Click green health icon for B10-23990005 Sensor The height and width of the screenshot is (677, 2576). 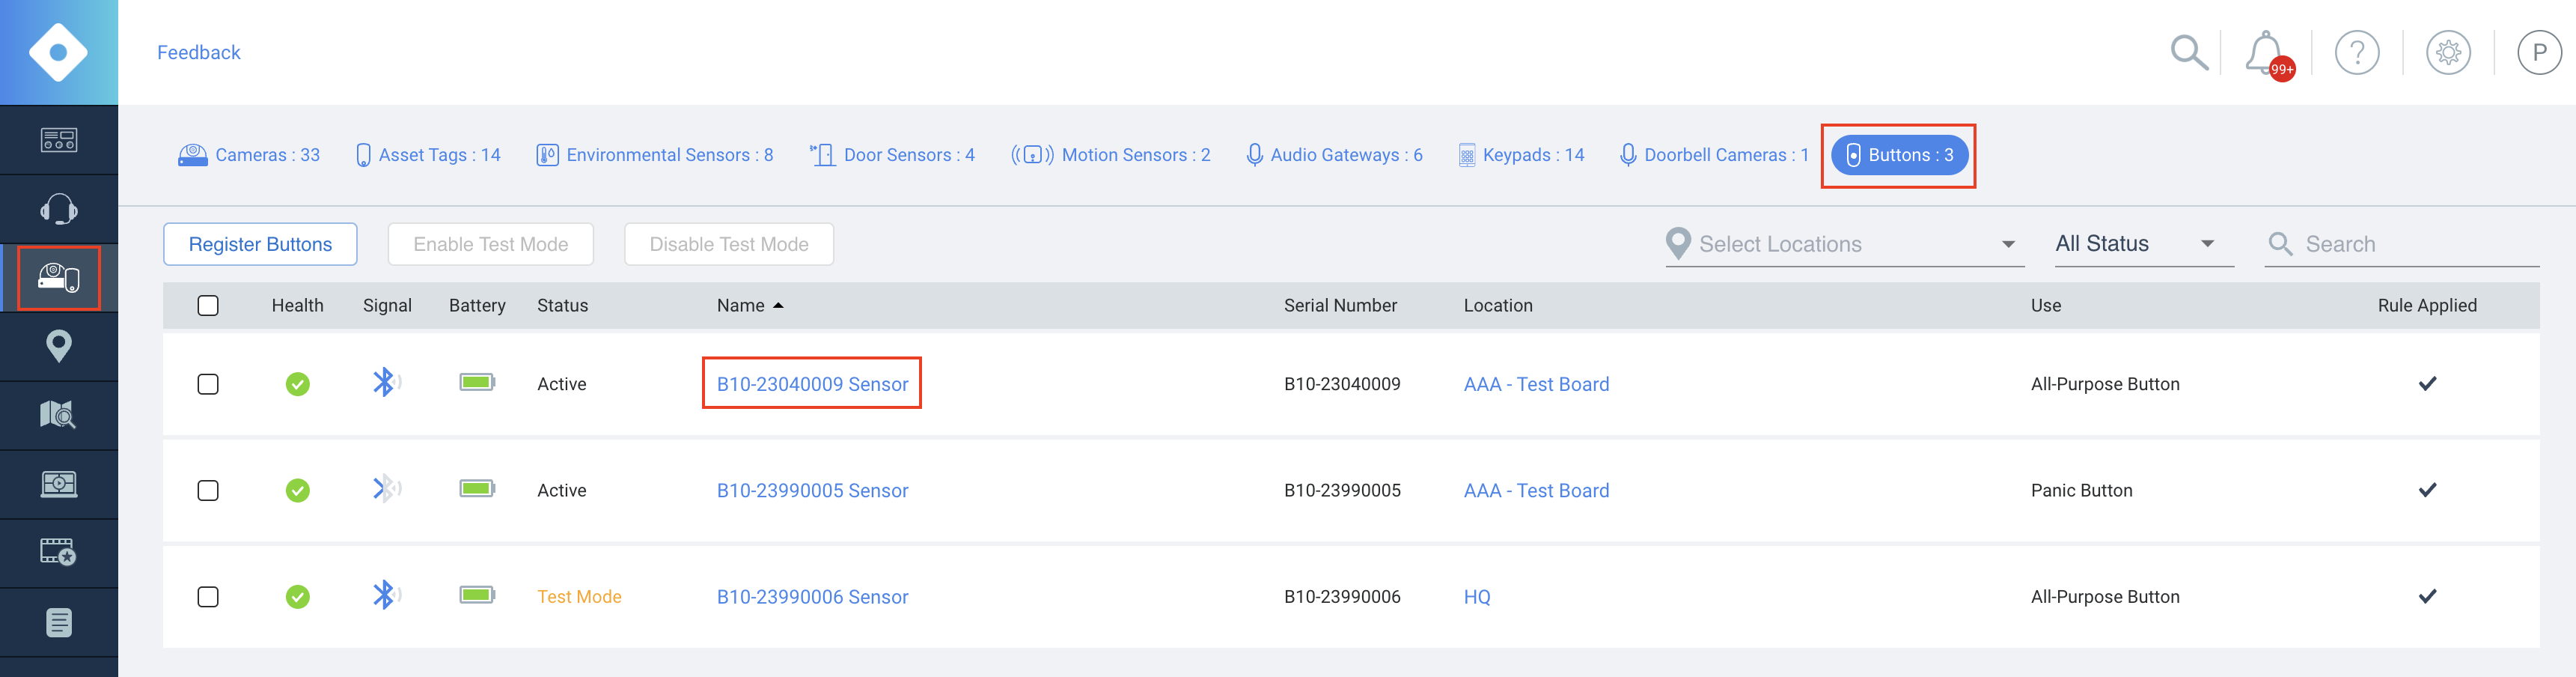(298, 490)
